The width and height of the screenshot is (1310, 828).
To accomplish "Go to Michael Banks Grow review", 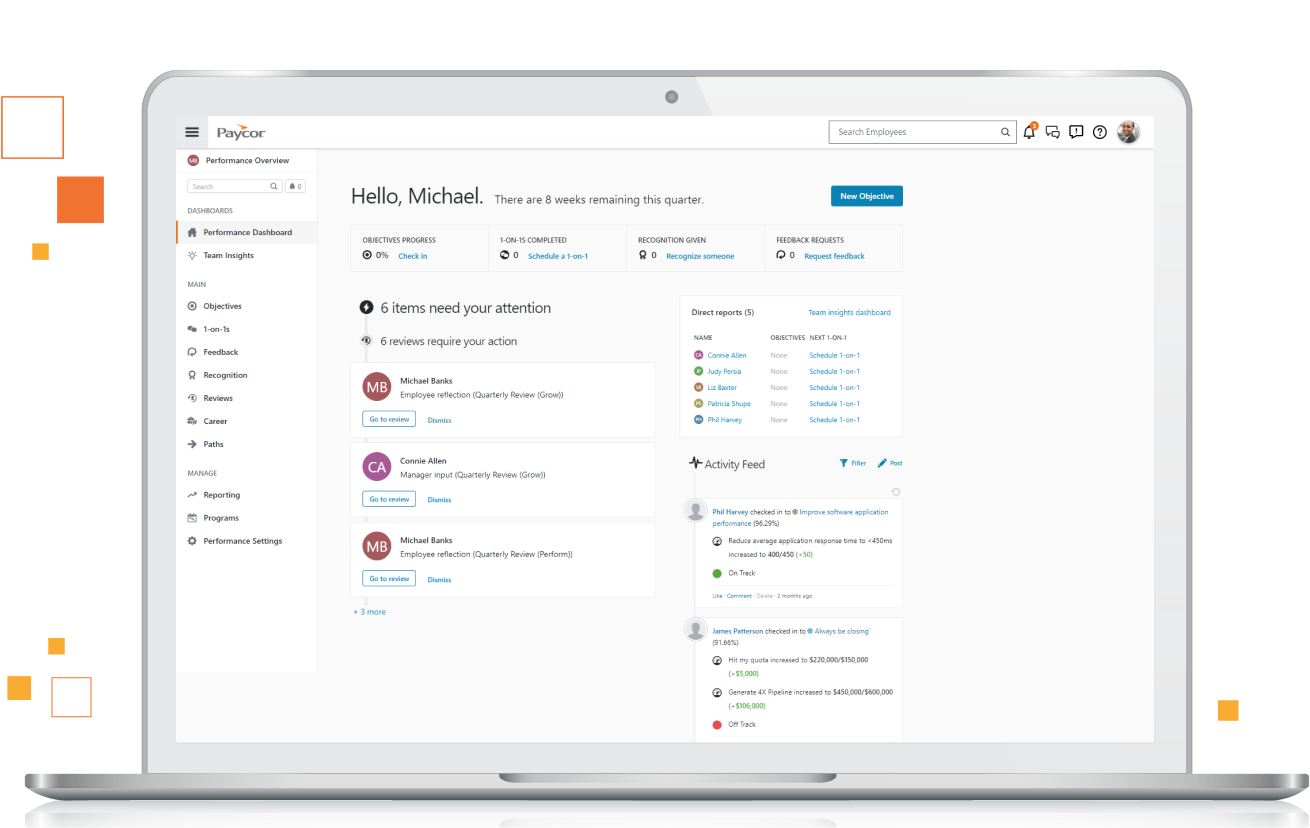I will coord(389,419).
